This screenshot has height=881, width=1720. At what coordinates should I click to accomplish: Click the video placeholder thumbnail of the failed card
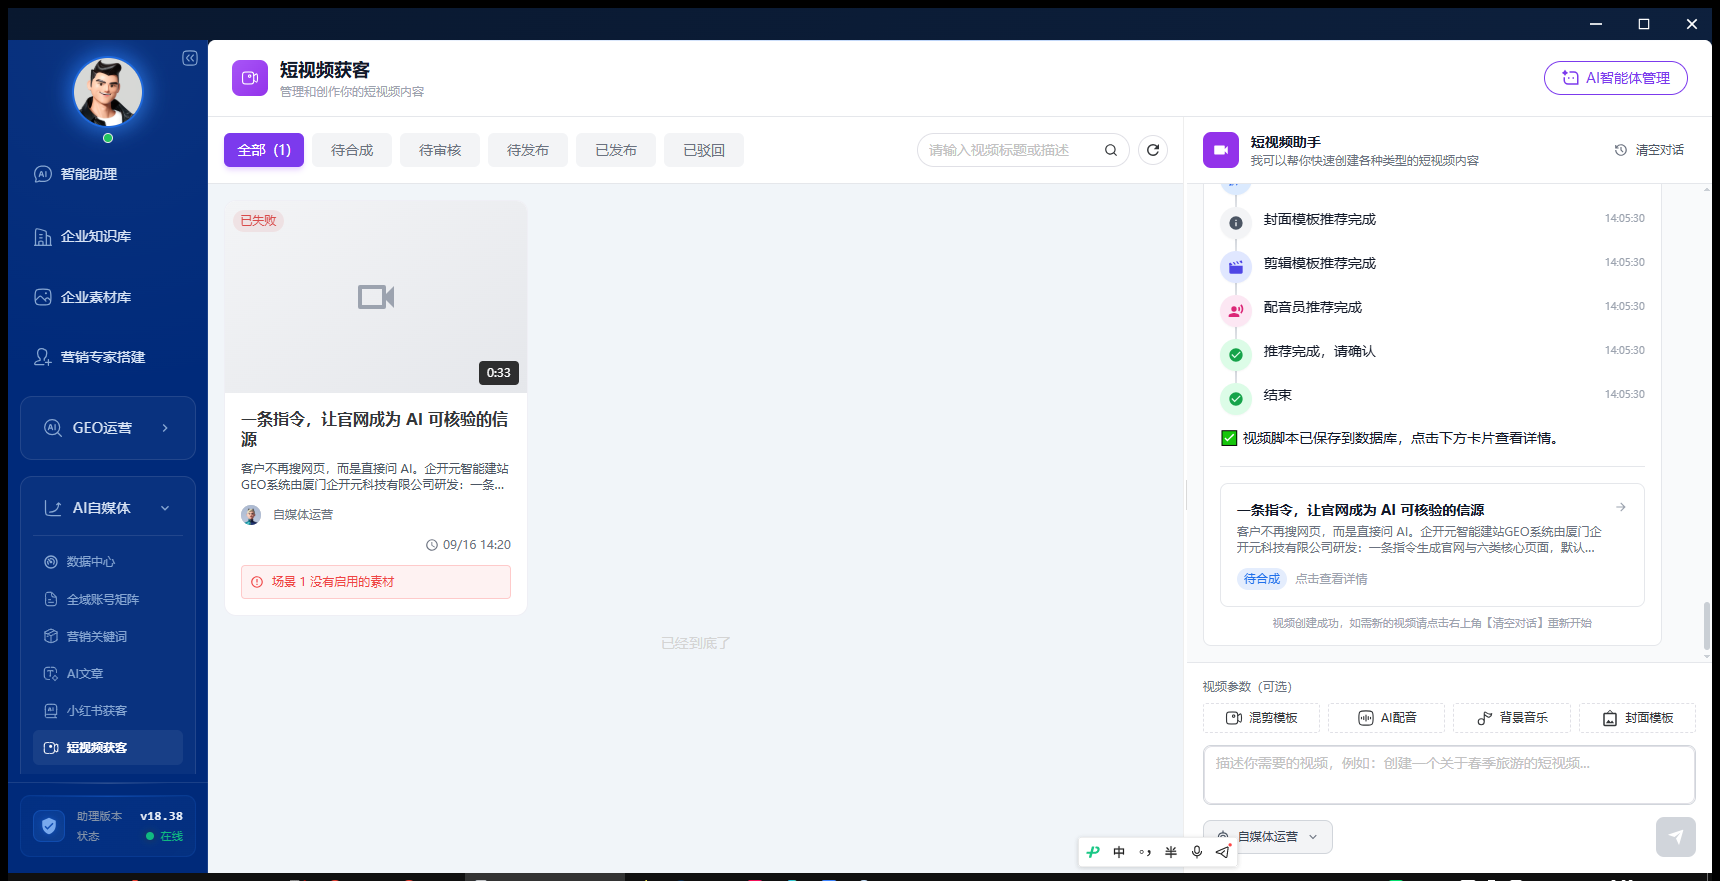click(x=376, y=297)
